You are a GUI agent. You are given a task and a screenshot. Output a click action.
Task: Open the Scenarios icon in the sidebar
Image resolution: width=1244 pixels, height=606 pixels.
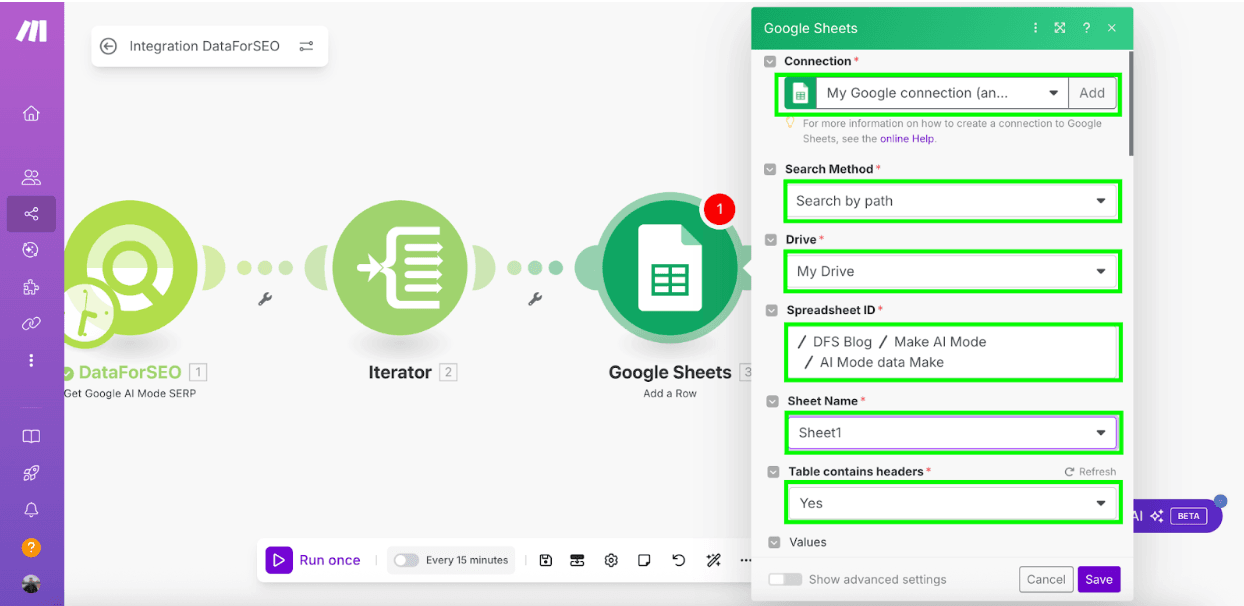click(x=31, y=213)
